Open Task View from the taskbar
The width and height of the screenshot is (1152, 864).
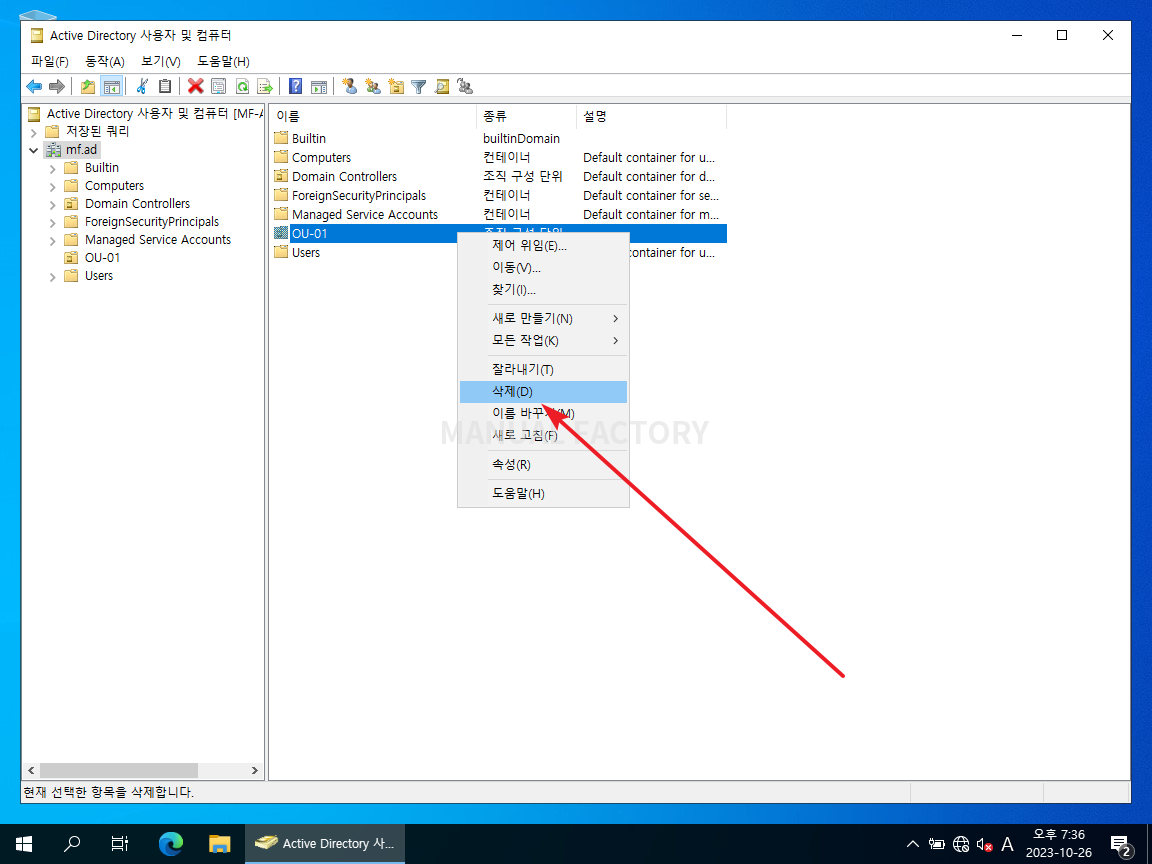click(120, 843)
